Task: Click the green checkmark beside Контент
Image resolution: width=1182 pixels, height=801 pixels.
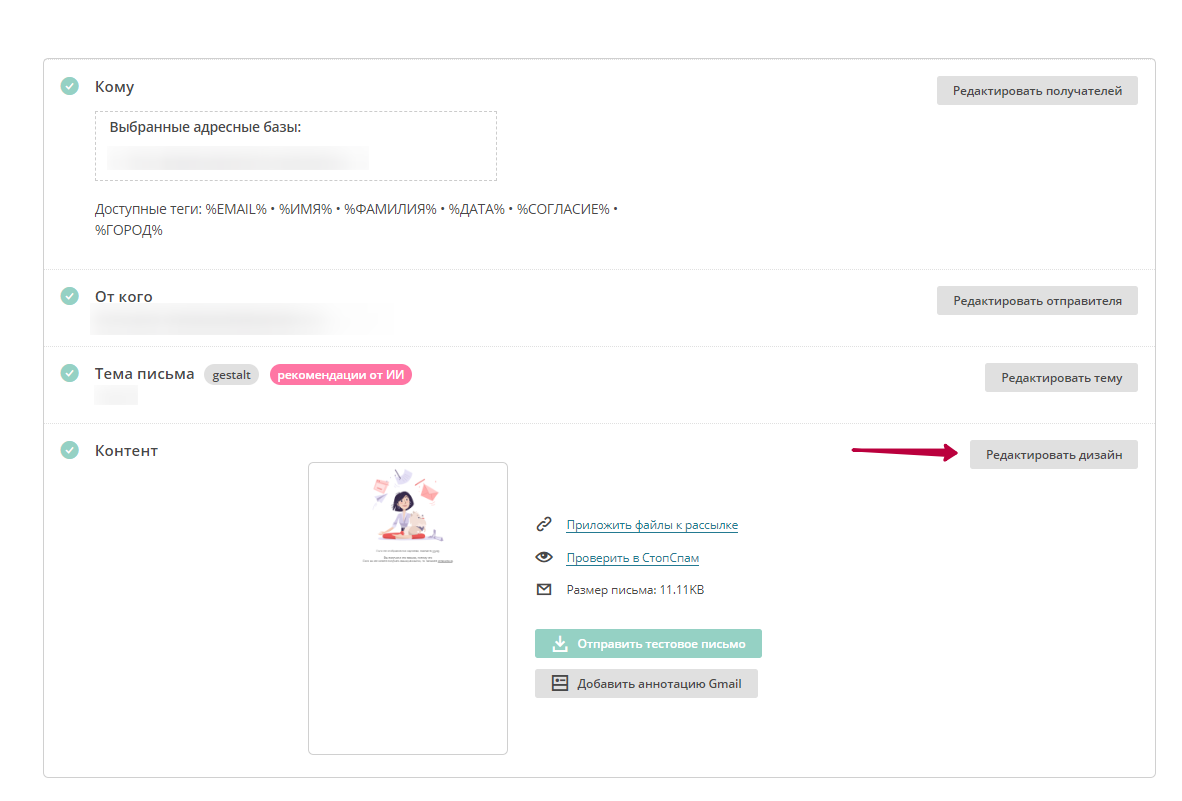Action: [69, 450]
